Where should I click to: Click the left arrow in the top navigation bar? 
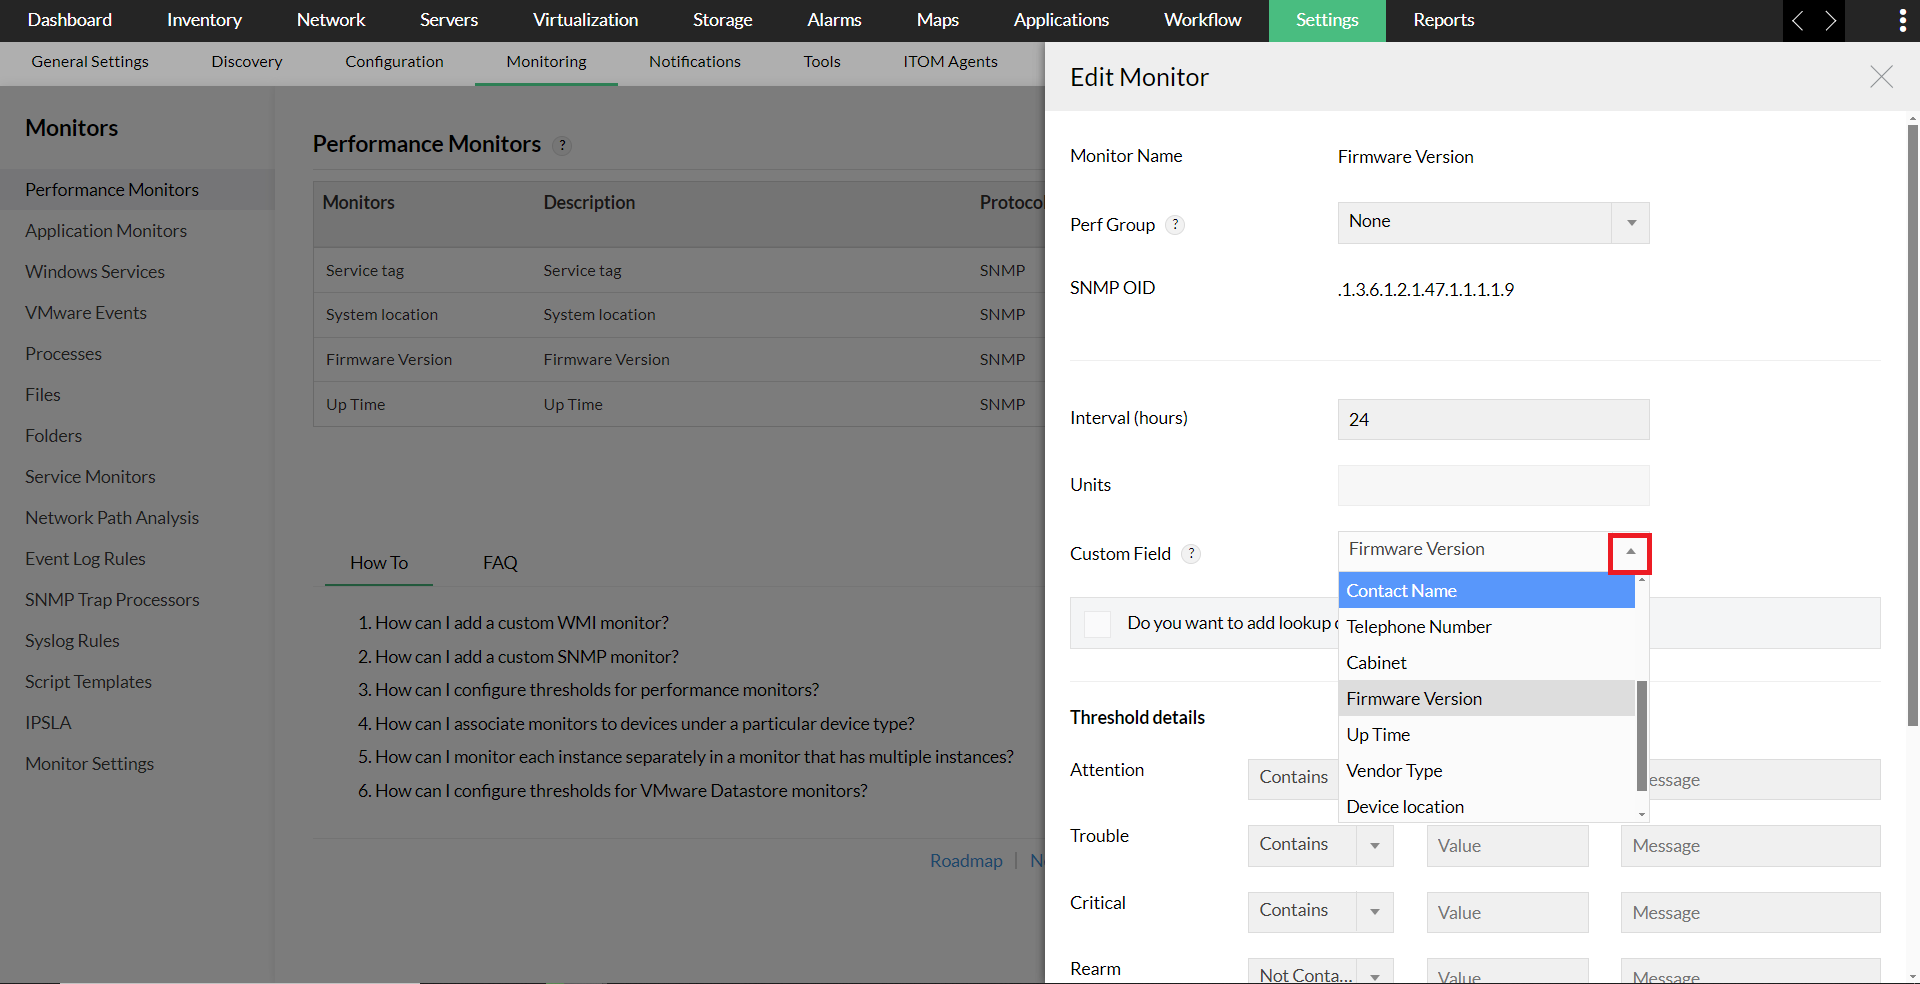click(x=1797, y=20)
